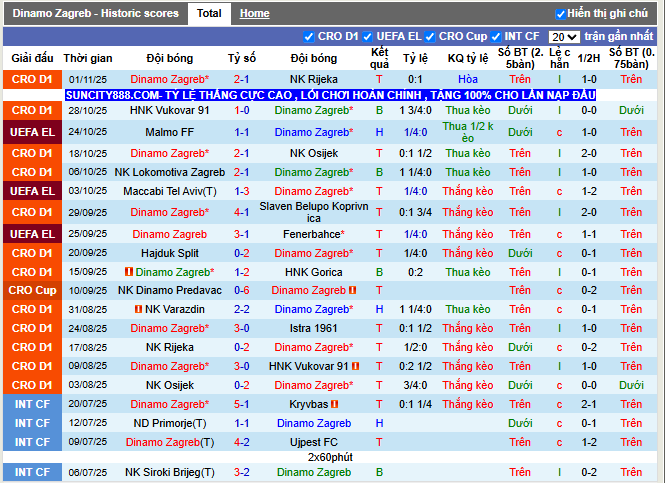
Task: Open Slaven Belupo Koprivnica team link
Action: (x=314, y=212)
